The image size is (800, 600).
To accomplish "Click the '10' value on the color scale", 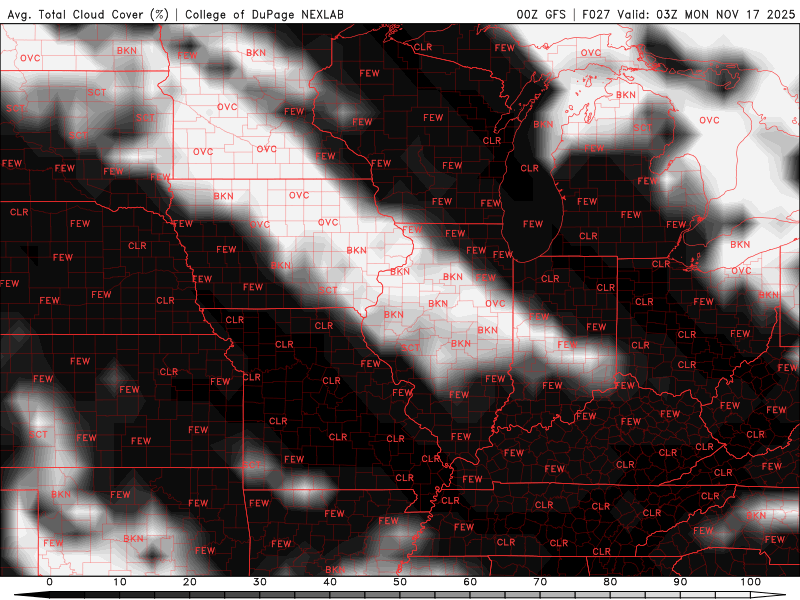I will (119, 582).
